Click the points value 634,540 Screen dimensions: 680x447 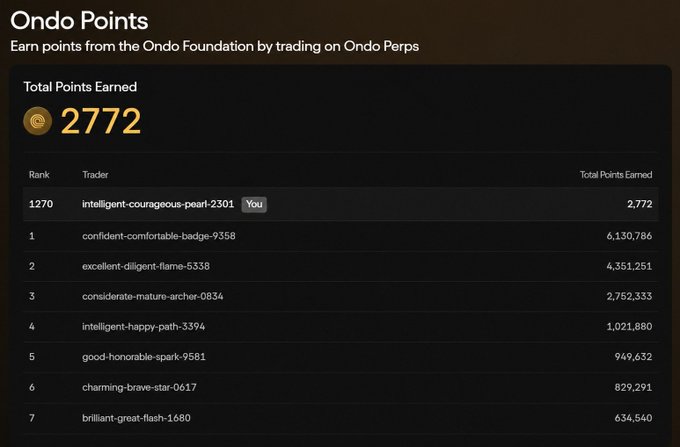tap(633, 418)
